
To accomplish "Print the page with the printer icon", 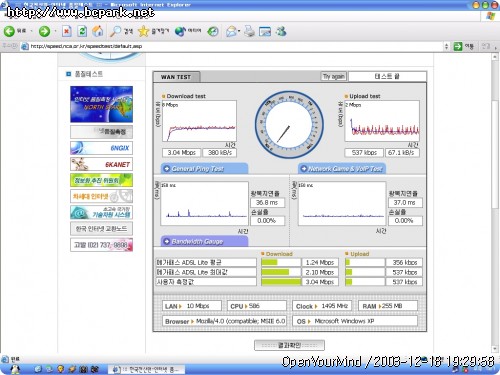I will click(x=249, y=31).
